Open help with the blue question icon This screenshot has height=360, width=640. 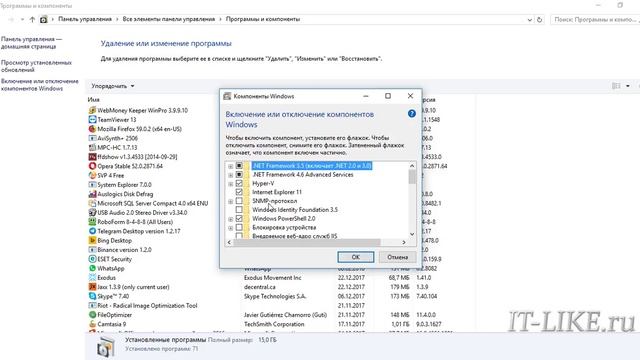click(412, 114)
